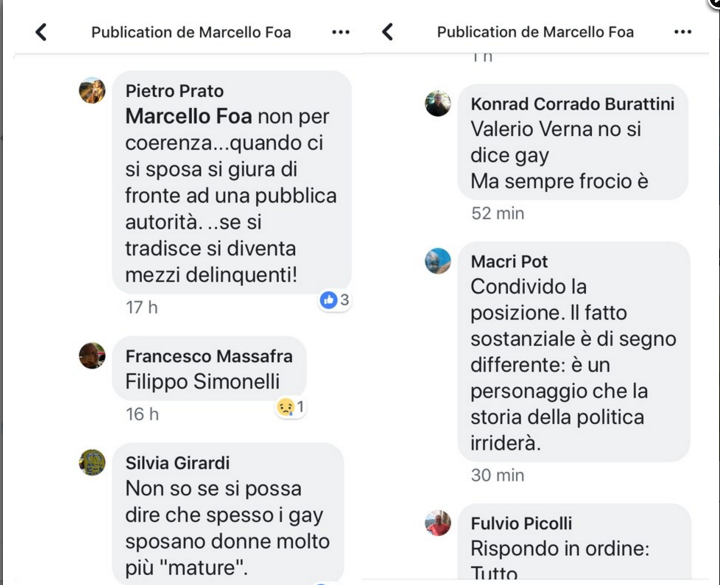Open Pietro Prato's profile picture
Viewport: 720px width, 585px height.
tap(92, 90)
